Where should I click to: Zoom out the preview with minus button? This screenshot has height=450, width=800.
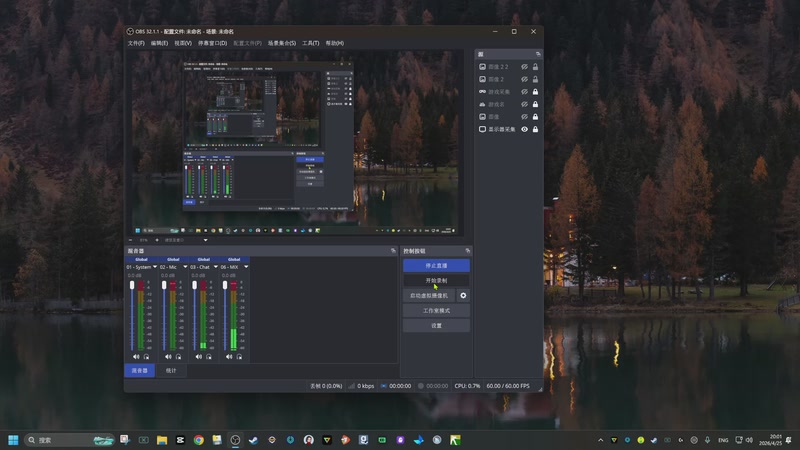pyautogui.click(x=131, y=240)
